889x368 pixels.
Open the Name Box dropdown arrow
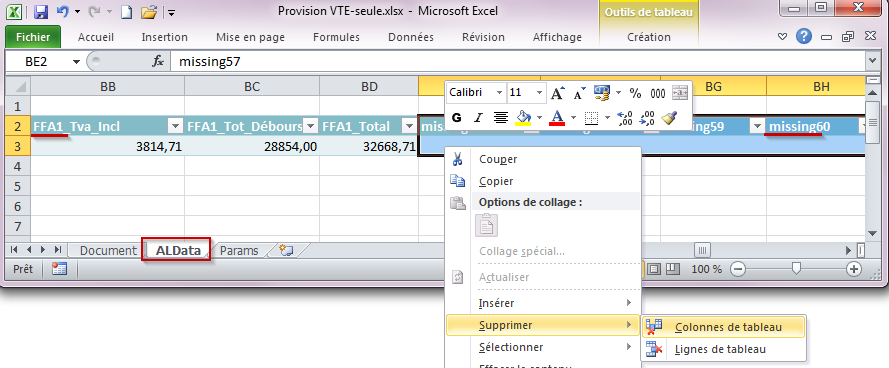(76, 62)
